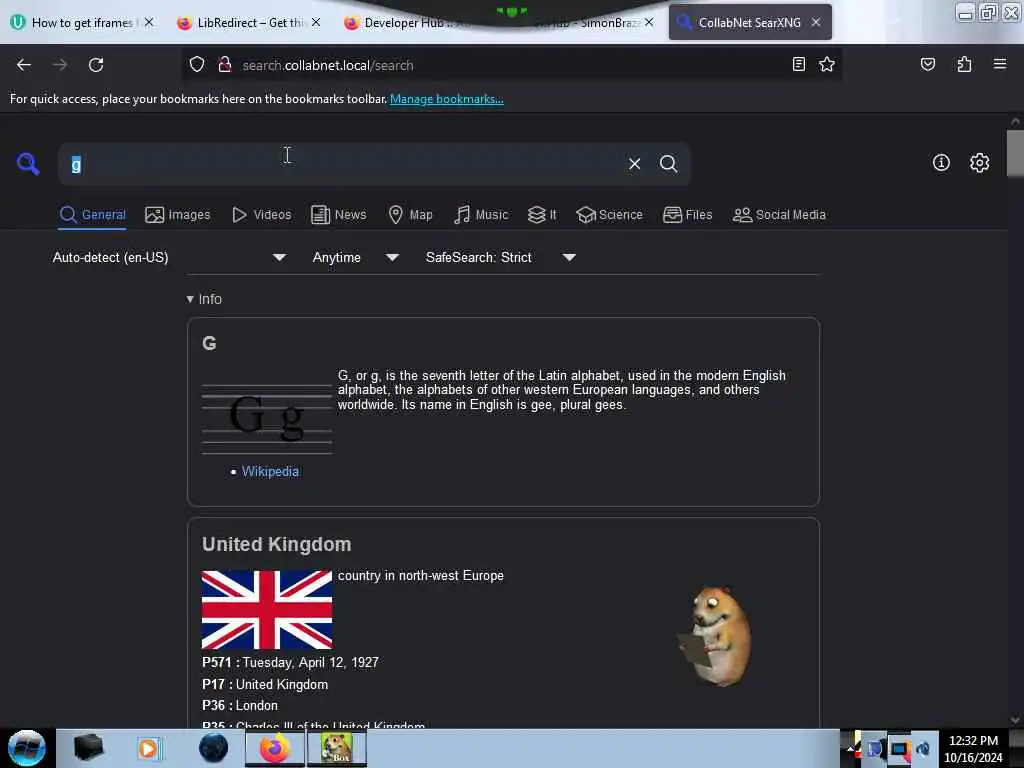Click the Union Jack flag image
The width and height of the screenshot is (1024, 768).
click(x=267, y=609)
